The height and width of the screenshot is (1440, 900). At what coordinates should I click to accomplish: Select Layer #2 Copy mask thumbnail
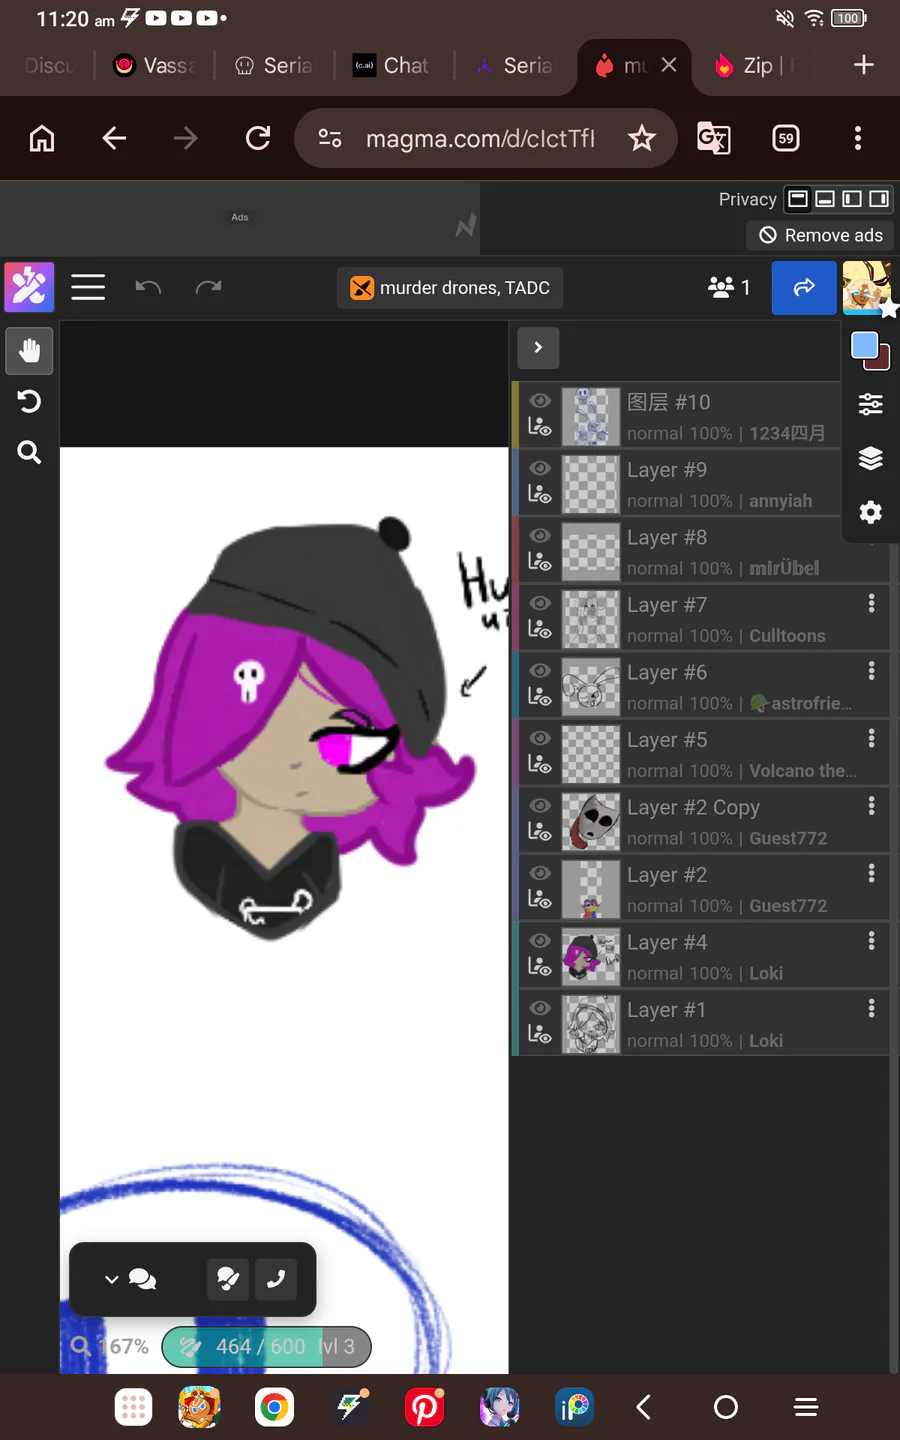click(591, 822)
